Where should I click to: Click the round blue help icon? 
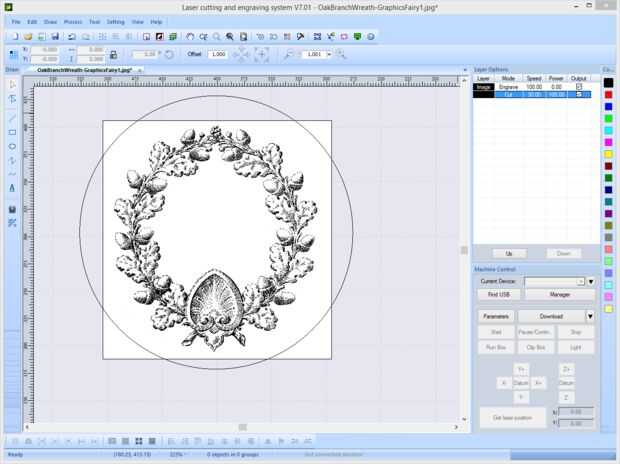(370, 37)
